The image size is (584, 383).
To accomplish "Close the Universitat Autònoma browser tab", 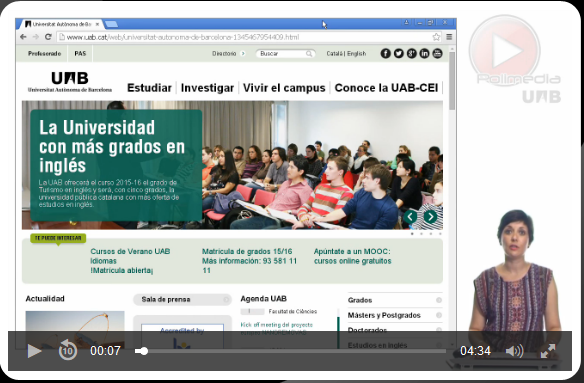I will (x=97, y=24).
